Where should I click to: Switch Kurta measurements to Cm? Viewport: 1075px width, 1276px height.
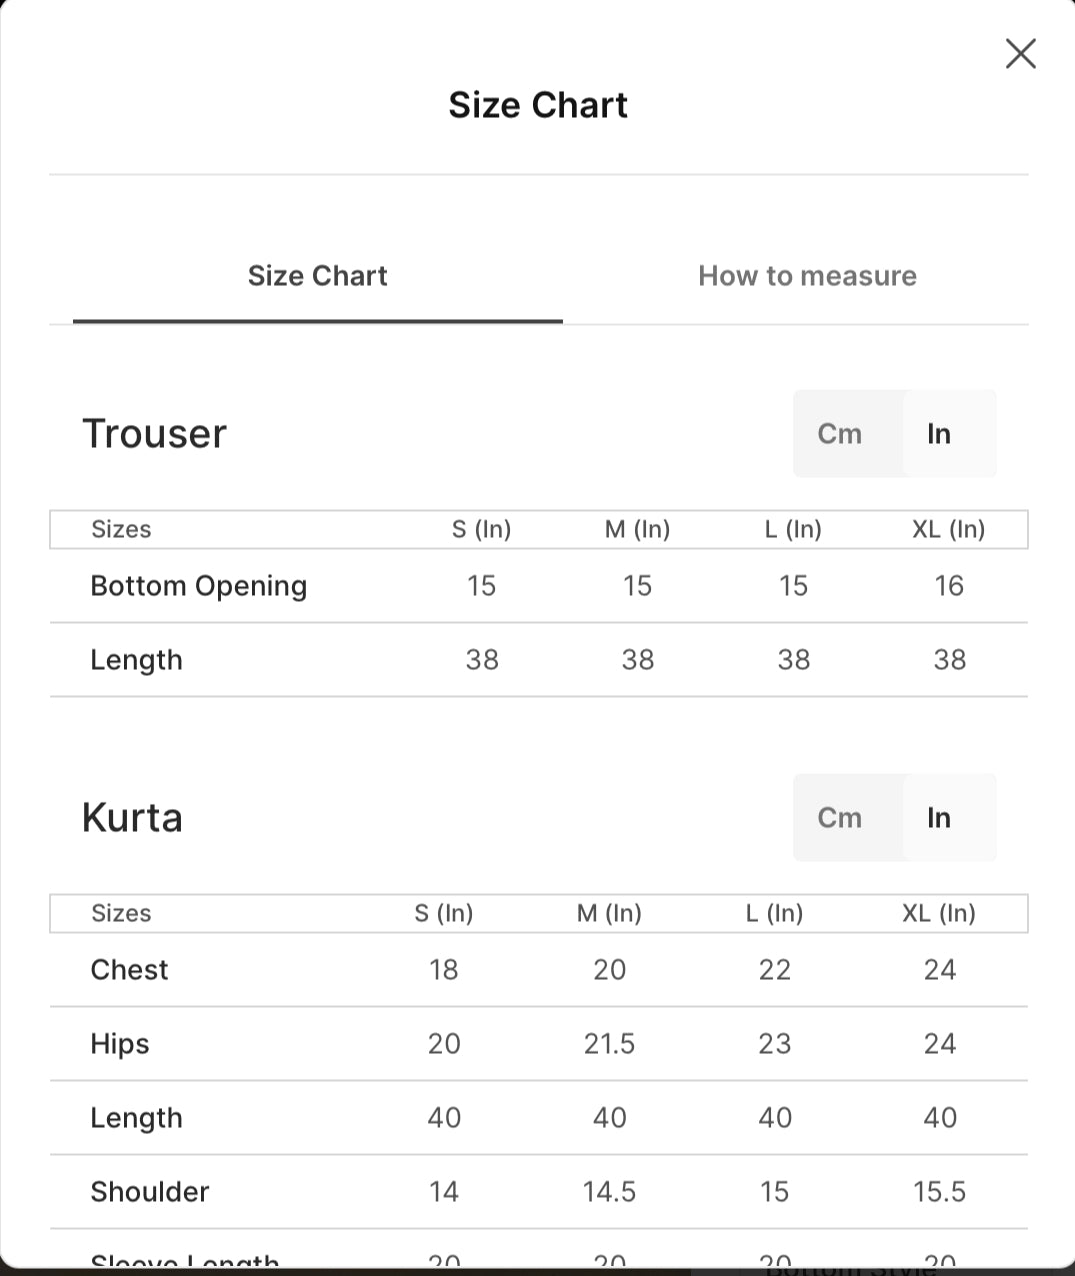[x=839, y=818]
